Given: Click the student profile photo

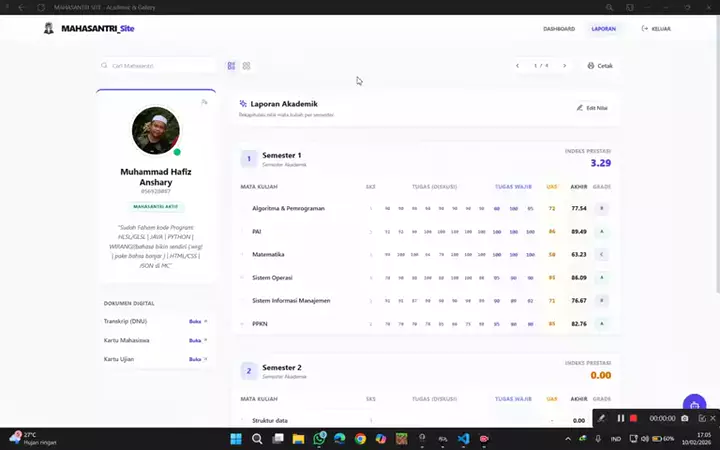Looking at the screenshot, I should click(x=156, y=131).
